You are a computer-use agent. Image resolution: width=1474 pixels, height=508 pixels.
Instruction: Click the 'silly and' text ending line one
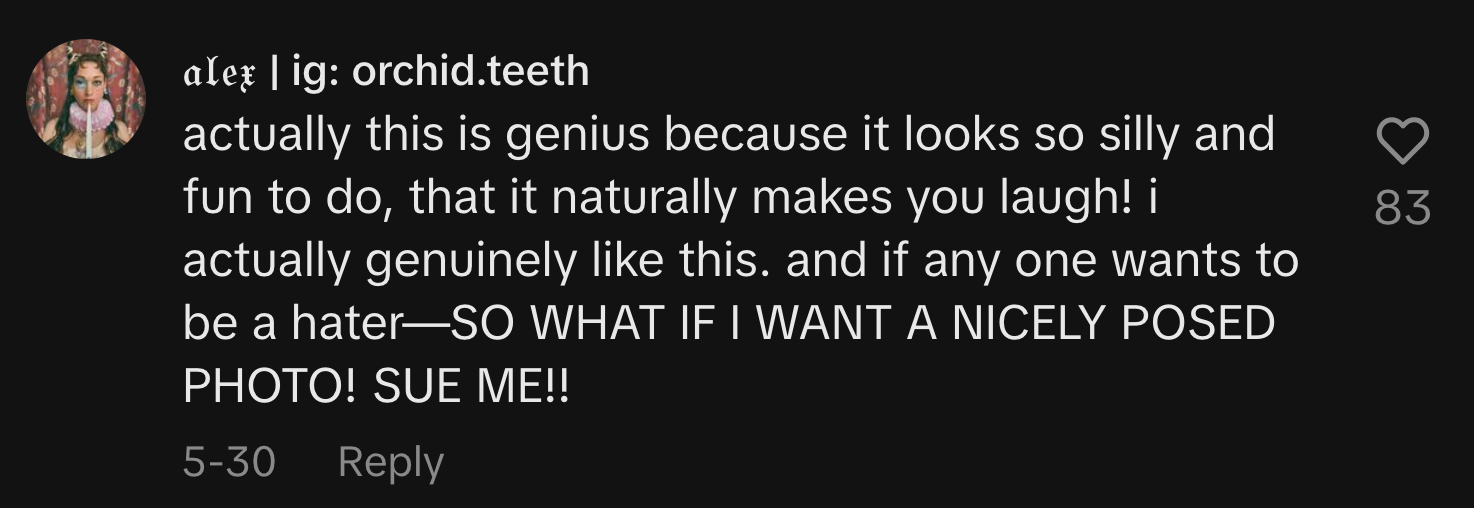pos(1187,134)
